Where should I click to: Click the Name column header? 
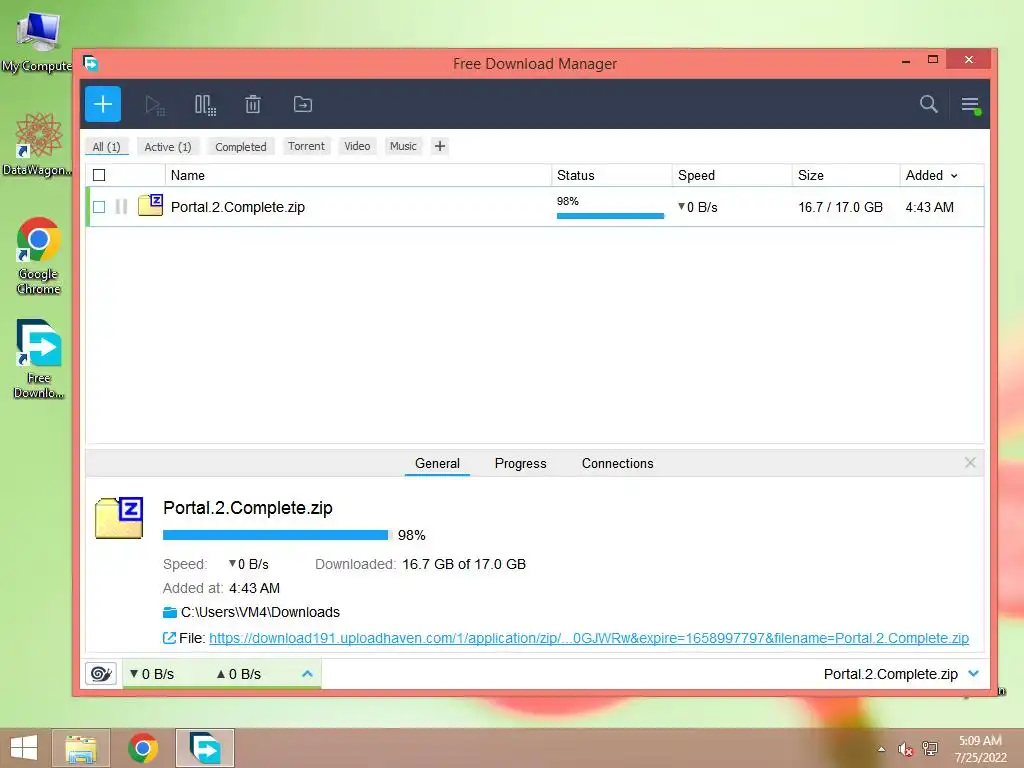[x=358, y=175]
